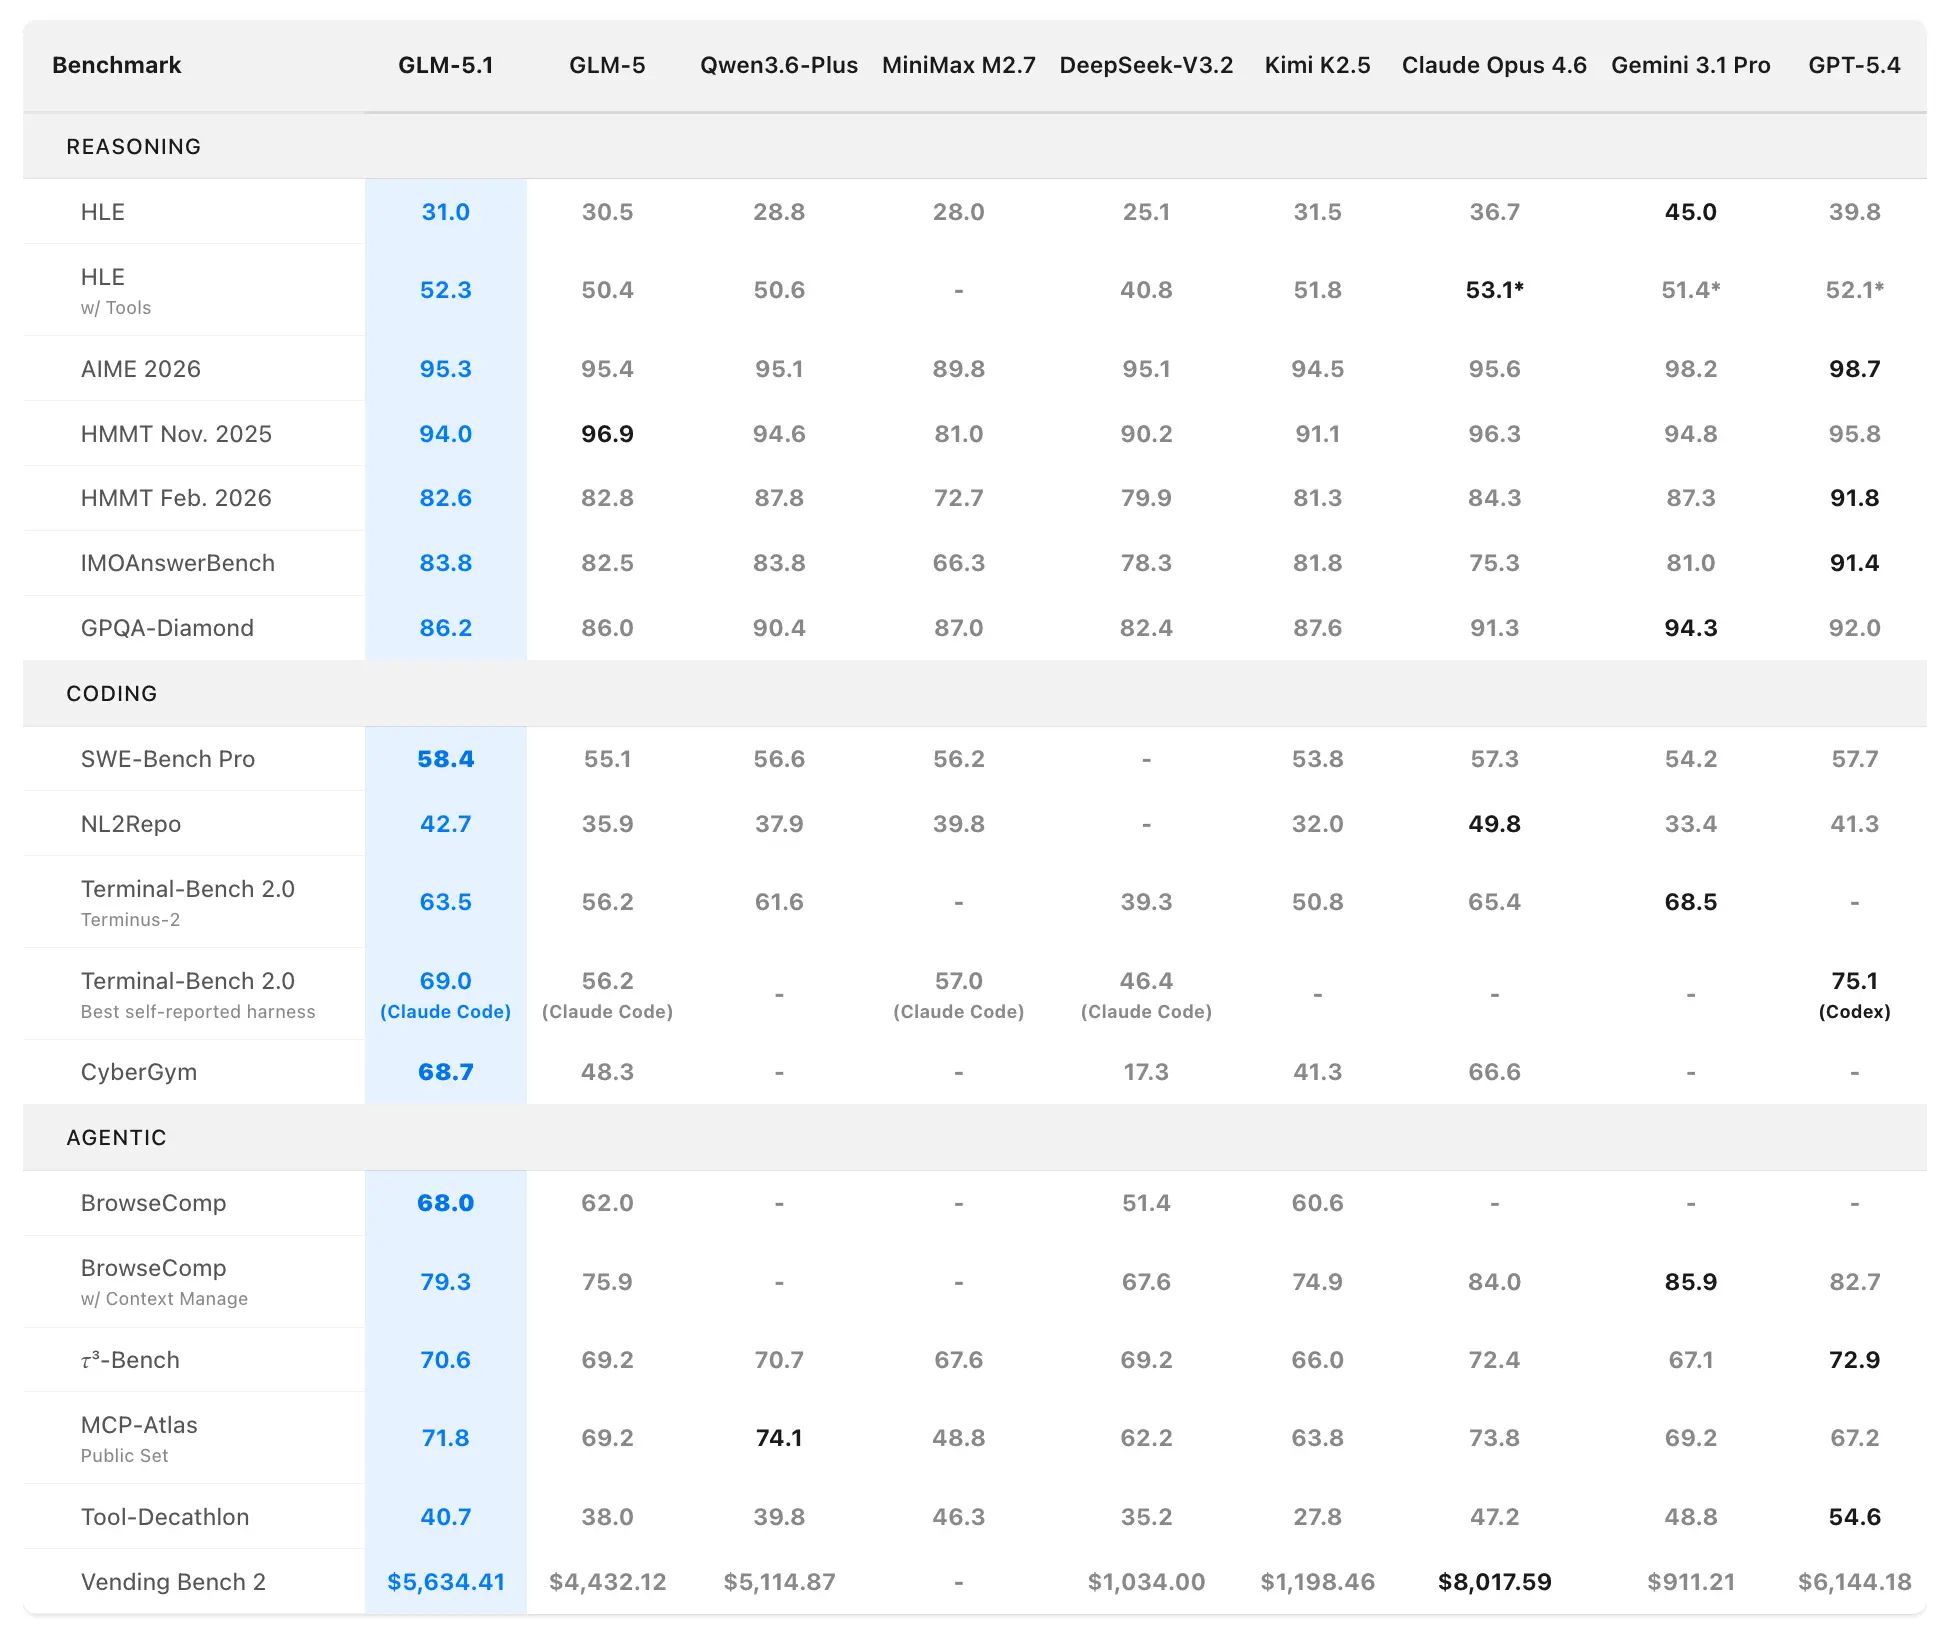Click the Tool-Decathlon row label
The width and height of the screenshot is (1954, 1636).
pyautogui.click(x=164, y=1517)
